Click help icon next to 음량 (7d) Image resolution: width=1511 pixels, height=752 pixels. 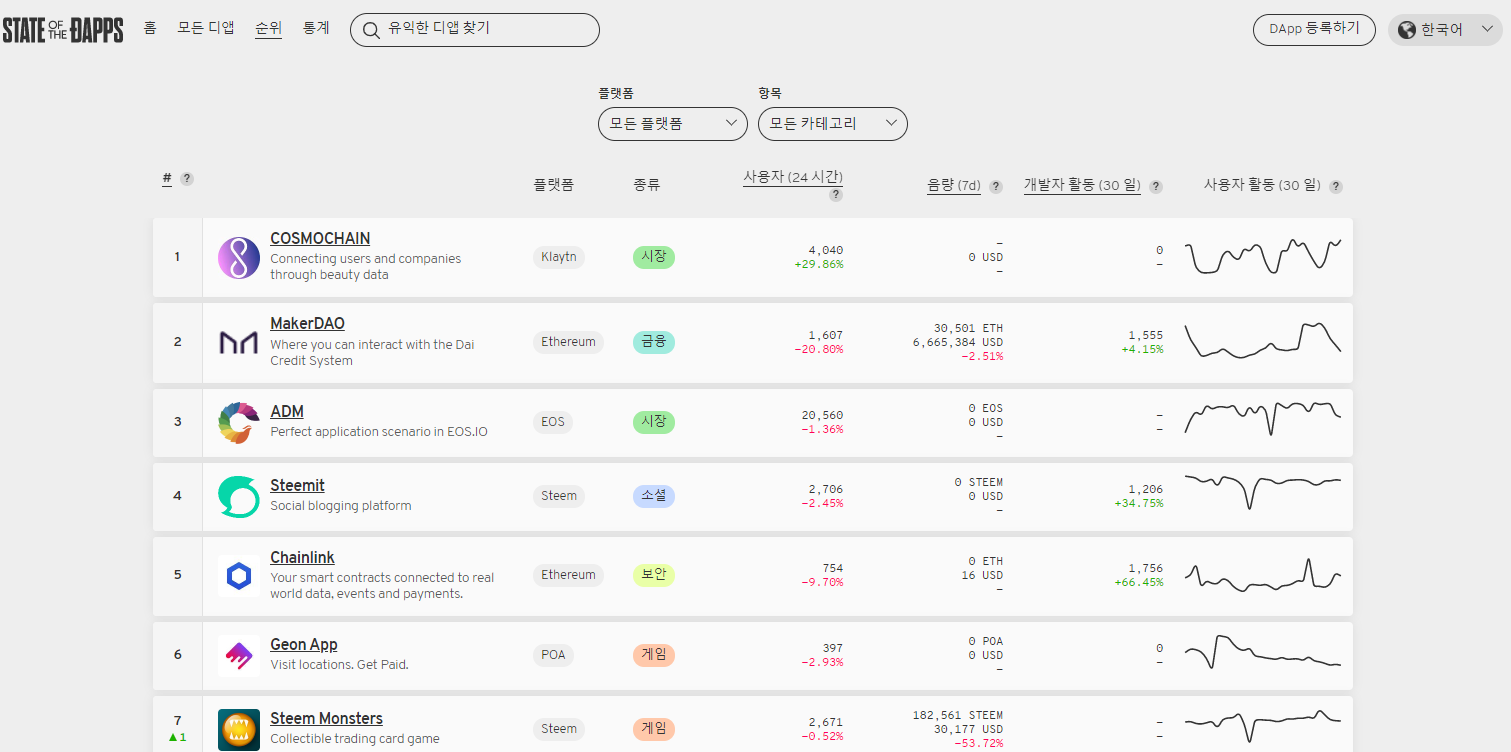coord(996,187)
